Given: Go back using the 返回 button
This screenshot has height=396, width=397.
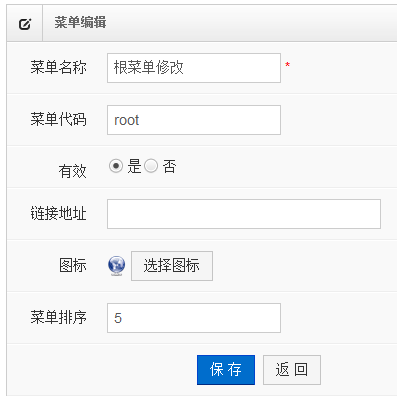Looking at the screenshot, I should pyautogui.click(x=292, y=370).
